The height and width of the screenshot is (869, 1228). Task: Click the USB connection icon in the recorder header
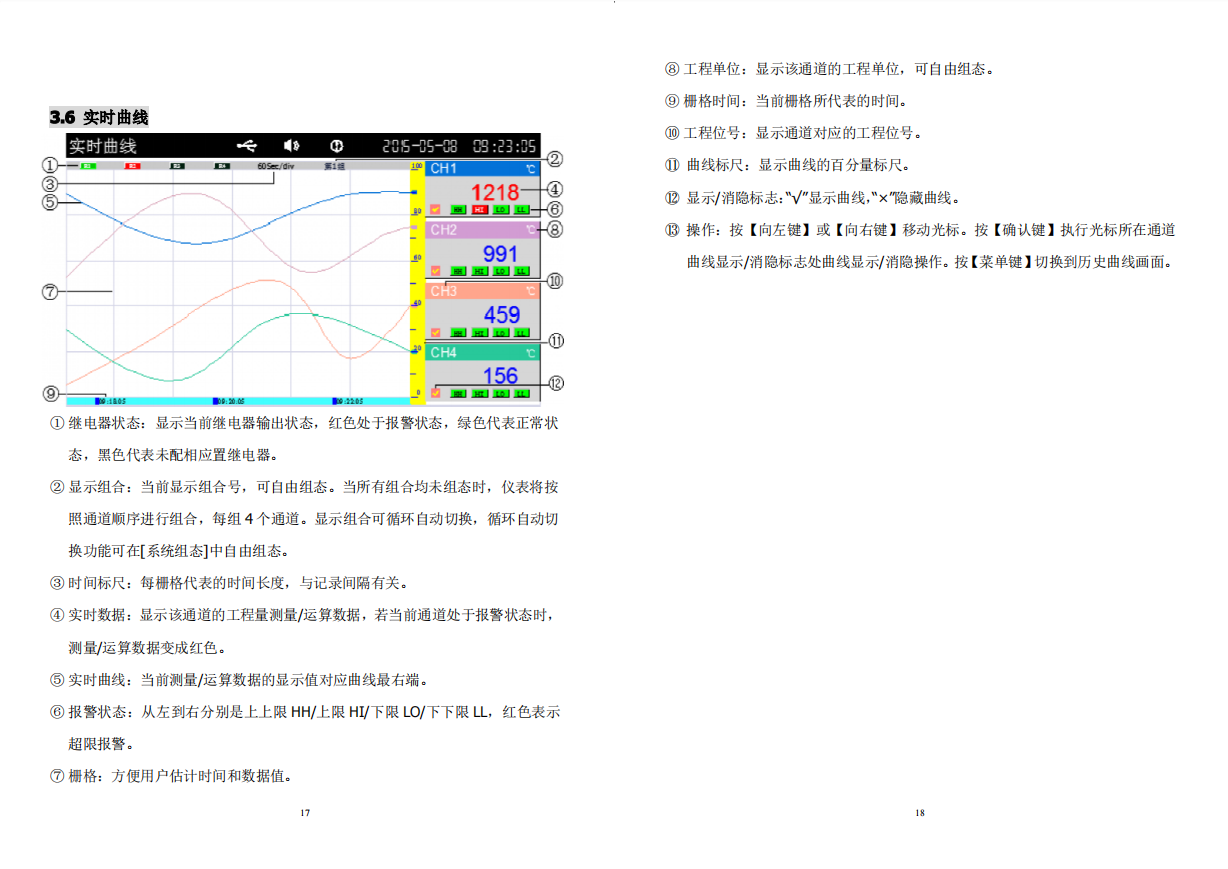(247, 145)
